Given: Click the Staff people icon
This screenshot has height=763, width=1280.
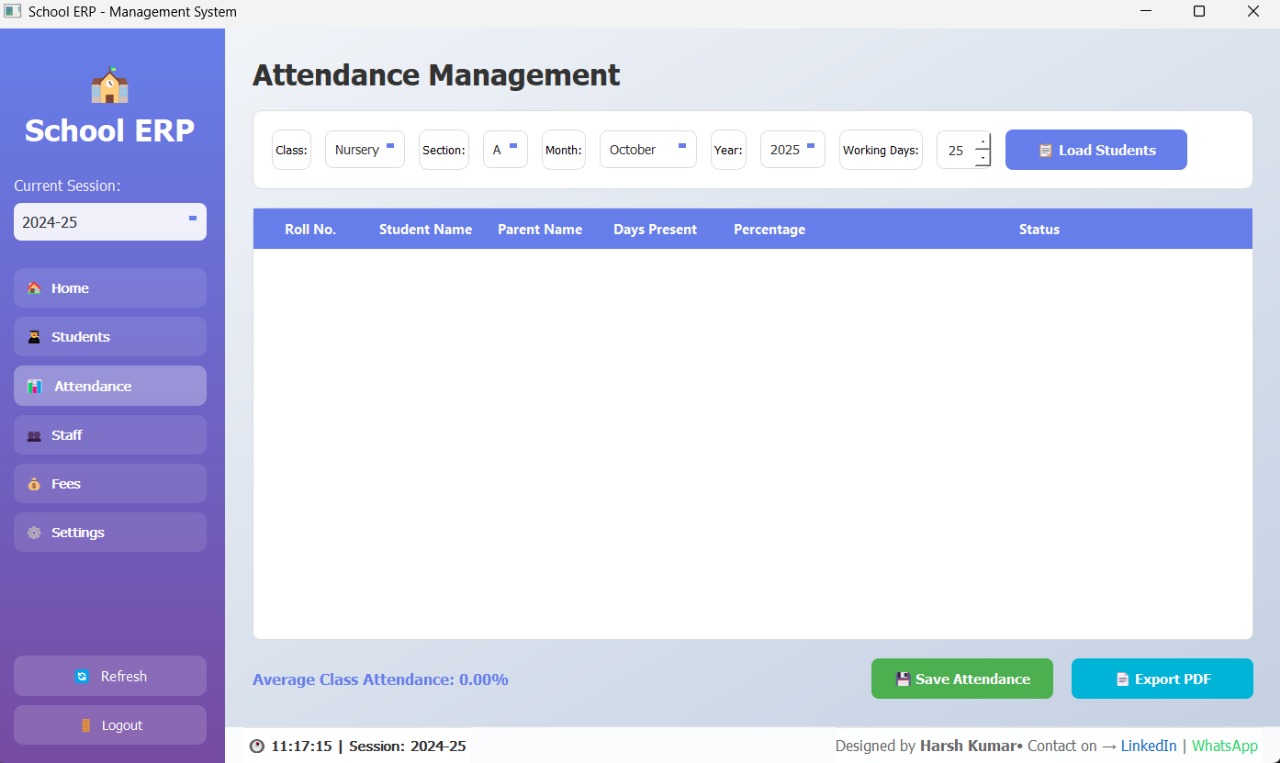Looking at the screenshot, I should point(34,436).
